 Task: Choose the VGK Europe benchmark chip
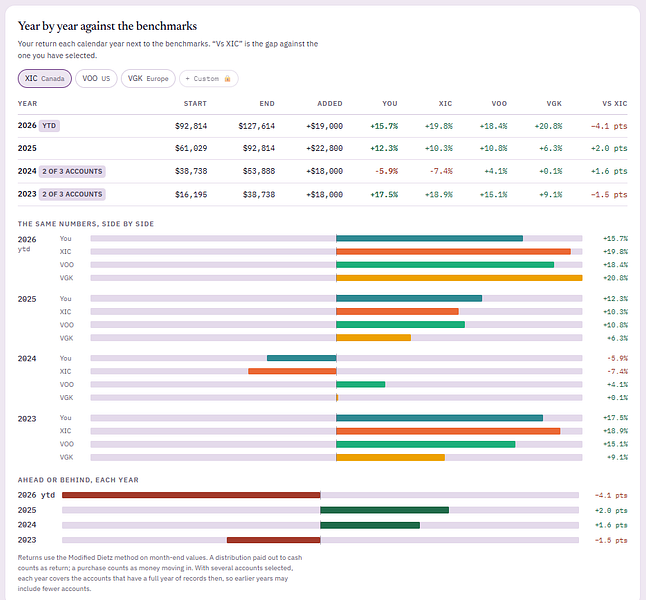click(148, 78)
